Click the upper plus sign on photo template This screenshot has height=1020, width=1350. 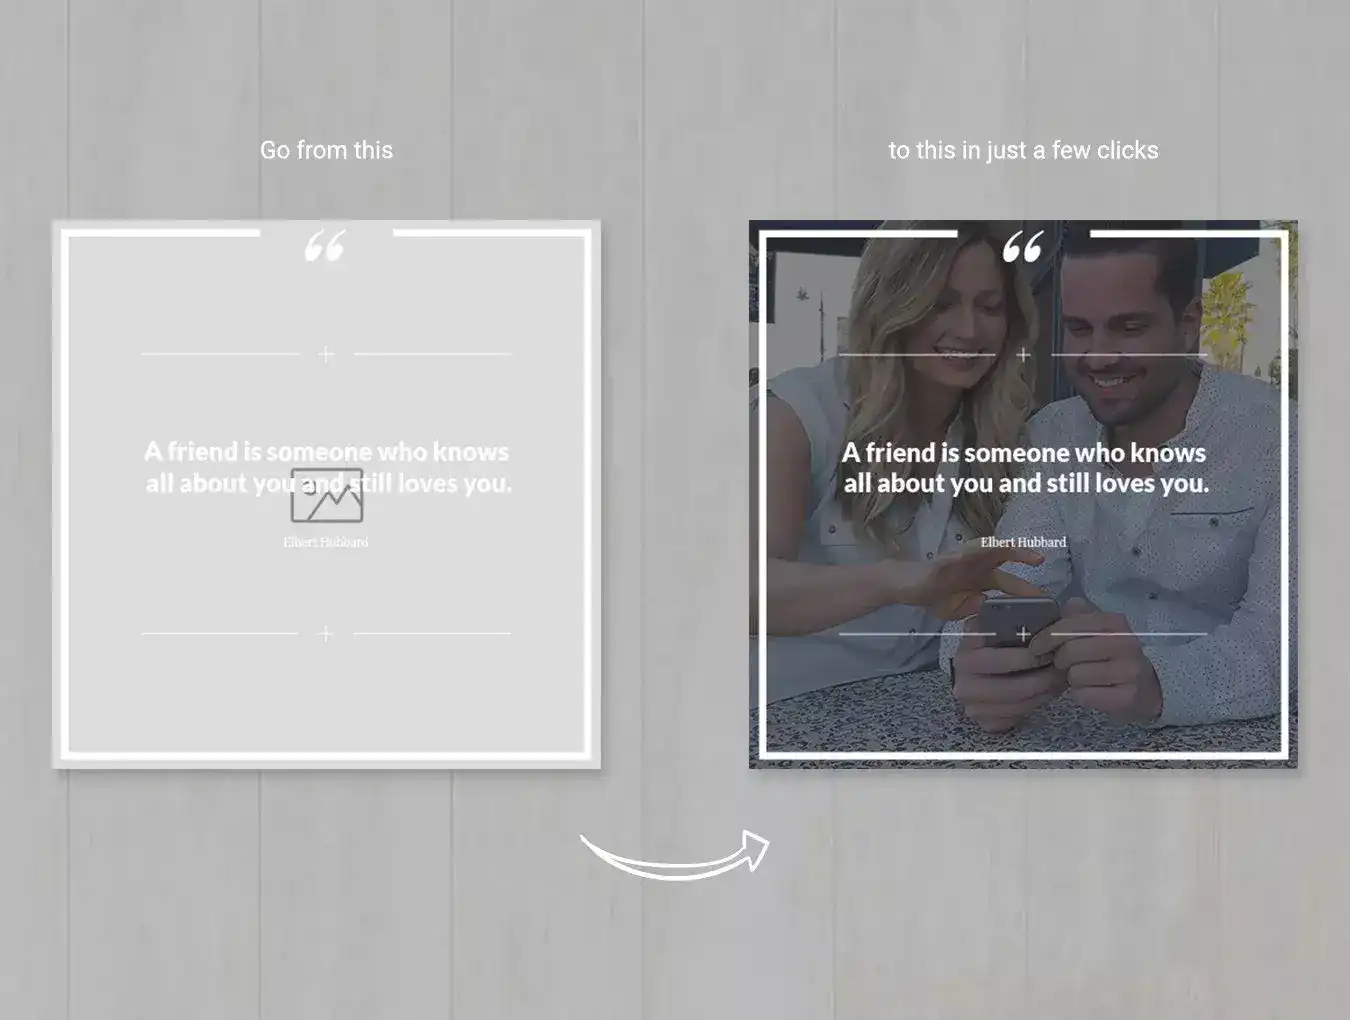click(x=1023, y=355)
